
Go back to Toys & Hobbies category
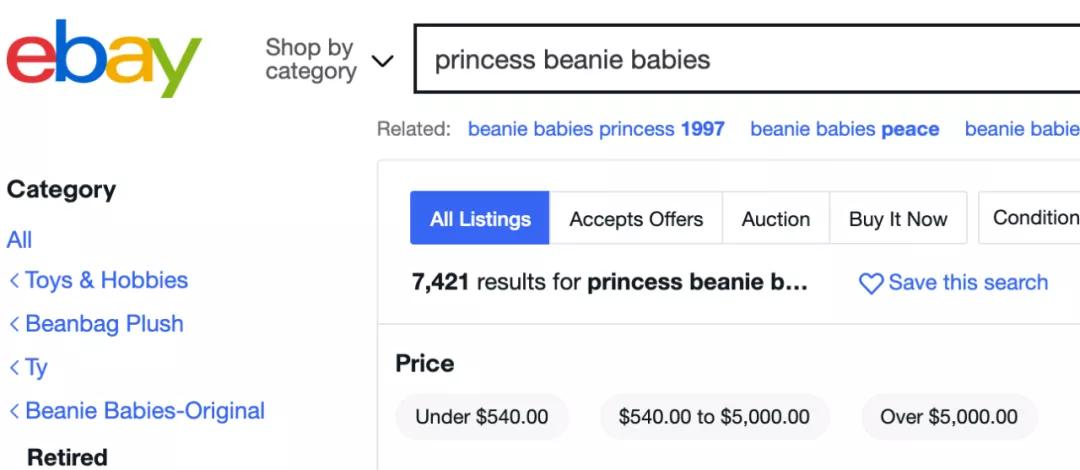(x=106, y=280)
